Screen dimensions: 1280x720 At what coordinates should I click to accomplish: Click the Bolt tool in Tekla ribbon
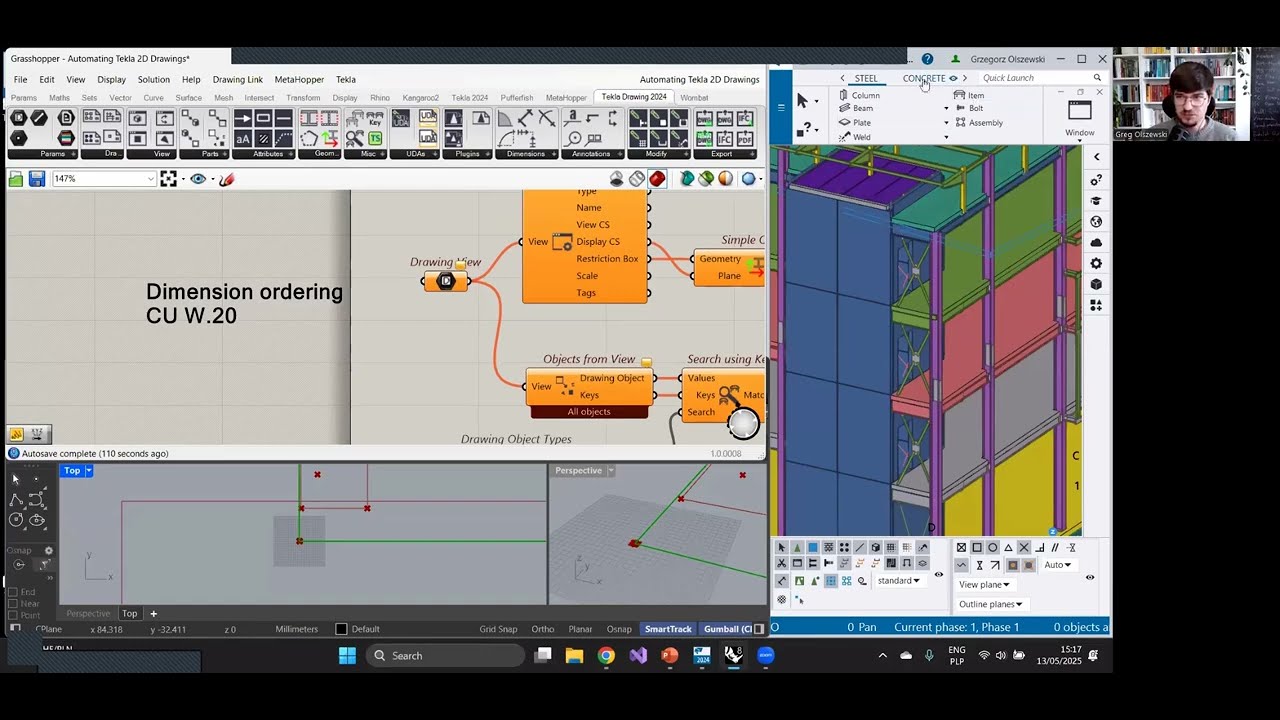point(969,108)
